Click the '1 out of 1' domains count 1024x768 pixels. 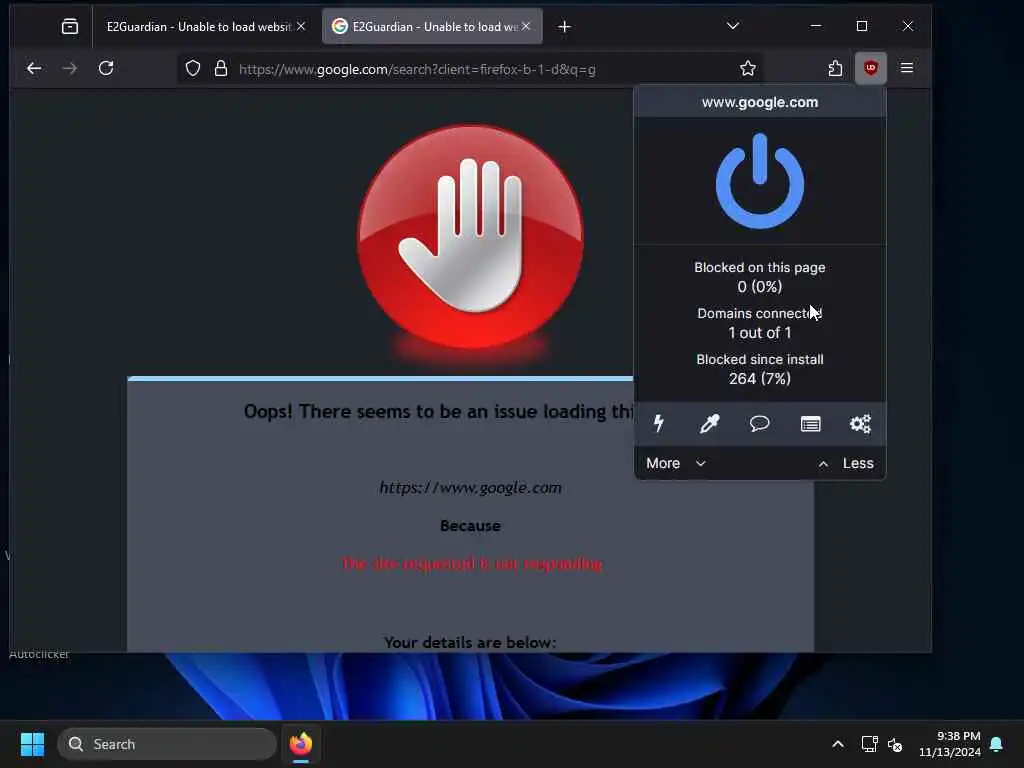pos(760,333)
